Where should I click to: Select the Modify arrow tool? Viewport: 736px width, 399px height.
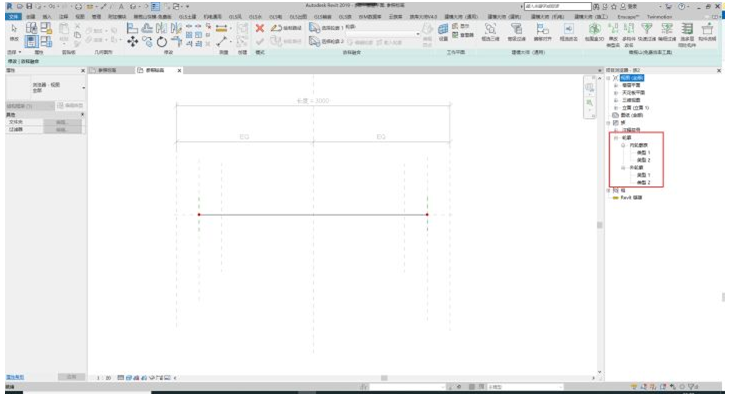pyautogui.click(x=14, y=29)
